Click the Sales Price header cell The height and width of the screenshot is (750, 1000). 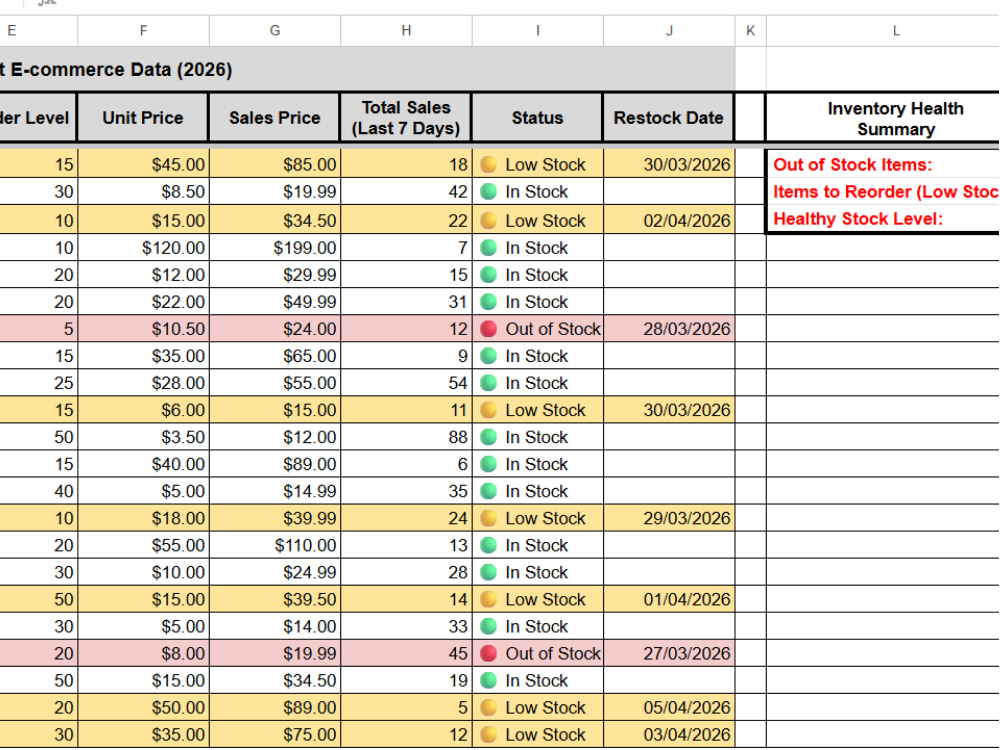(x=275, y=117)
